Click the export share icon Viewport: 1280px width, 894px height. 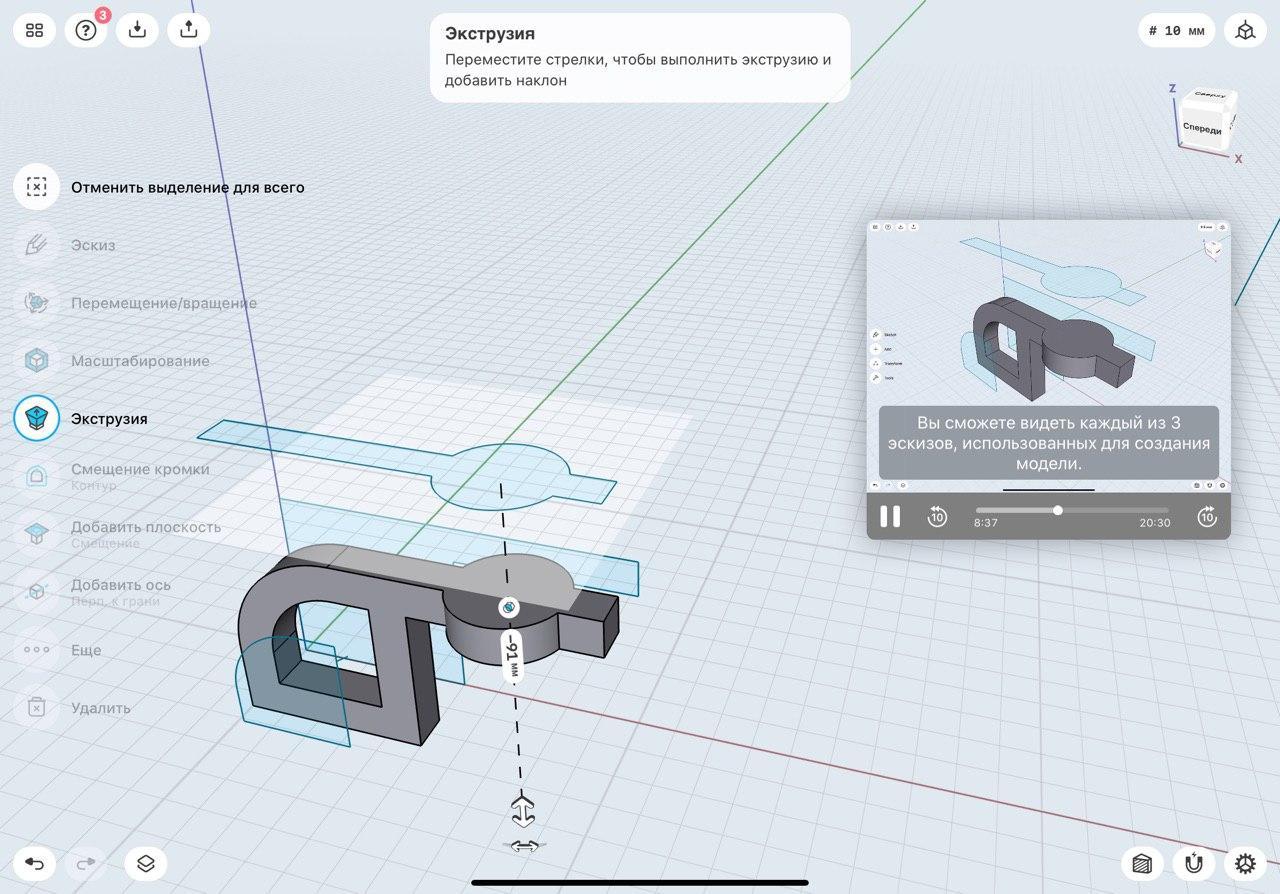(x=189, y=30)
